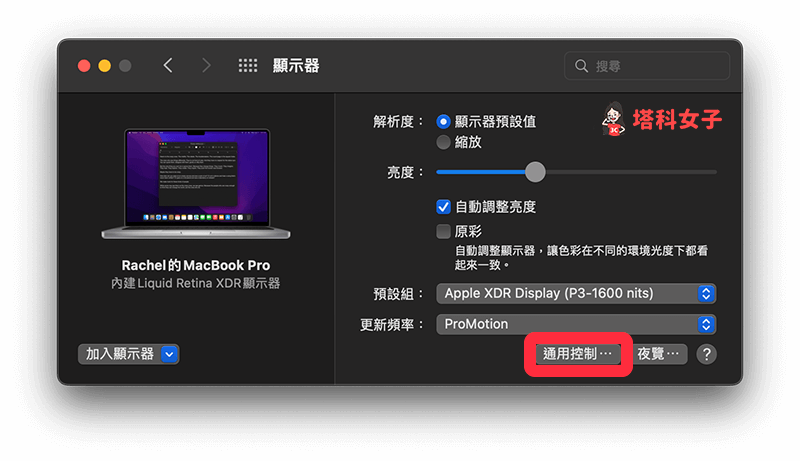Click the 解析度 label

(x=398, y=121)
